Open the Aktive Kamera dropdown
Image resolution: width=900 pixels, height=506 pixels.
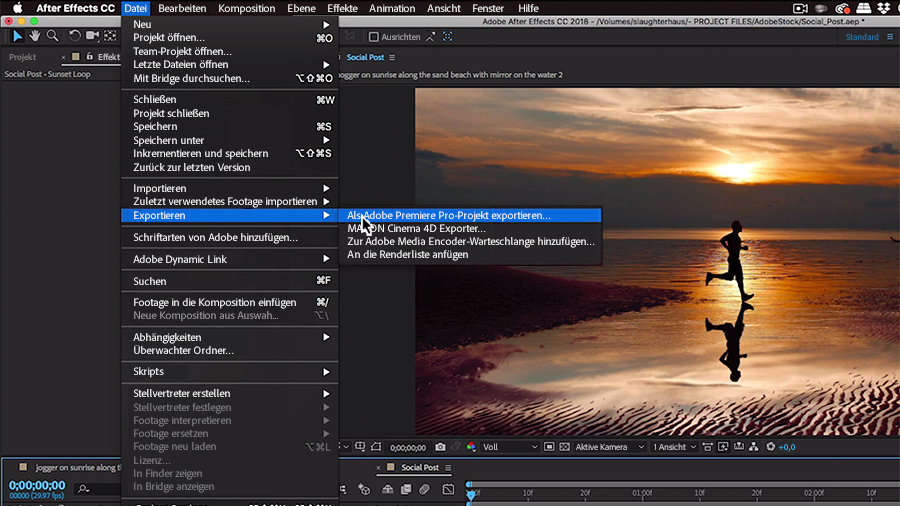[606, 447]
